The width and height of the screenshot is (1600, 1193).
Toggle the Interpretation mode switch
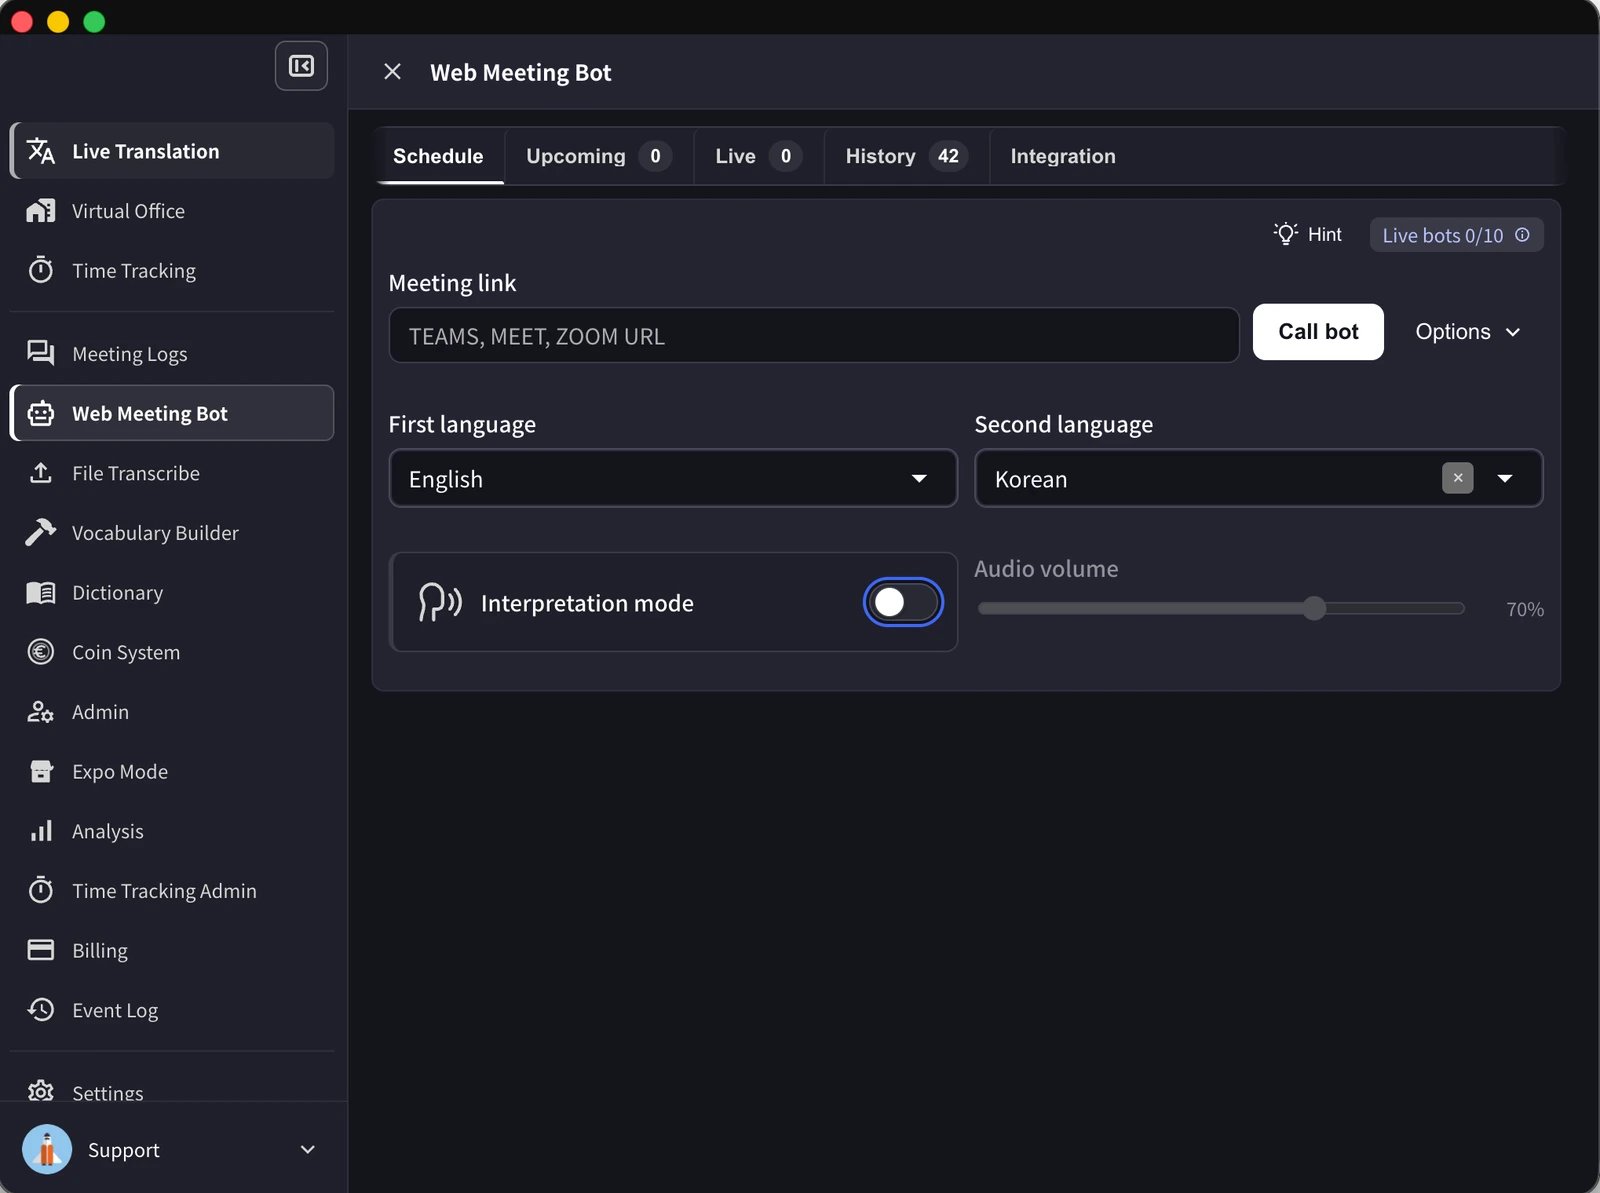click(903, 602)
